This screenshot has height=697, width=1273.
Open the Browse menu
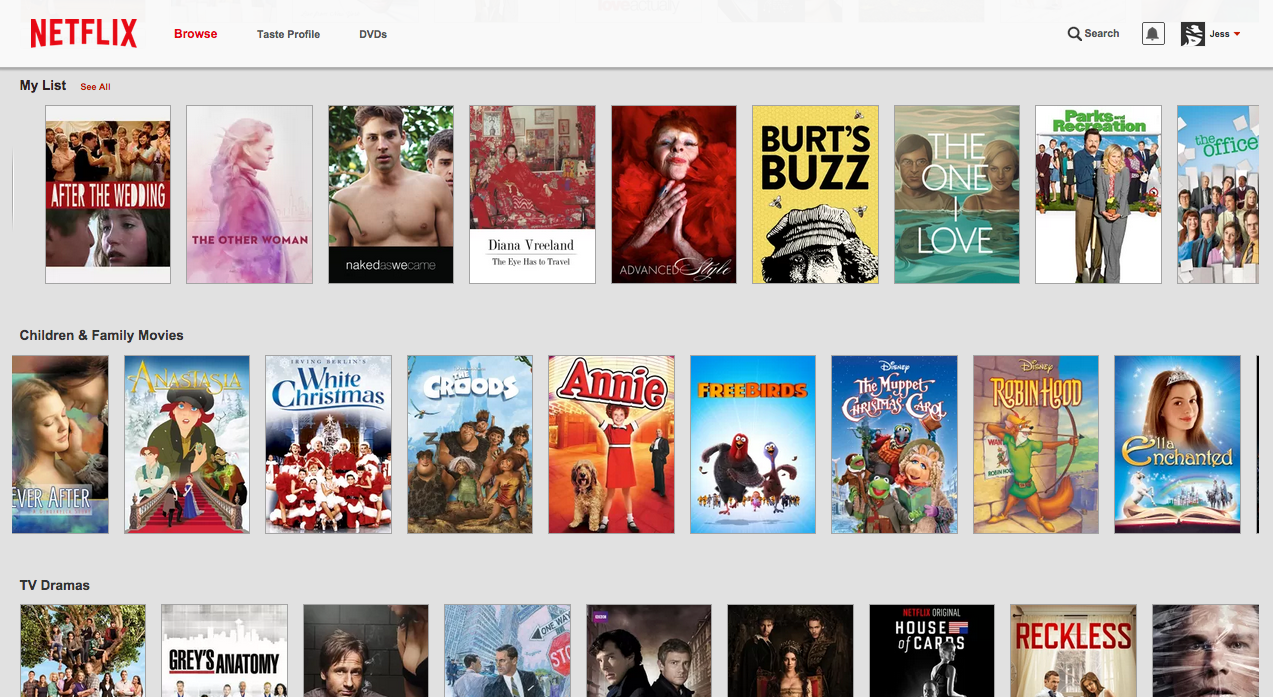[195, 34]
